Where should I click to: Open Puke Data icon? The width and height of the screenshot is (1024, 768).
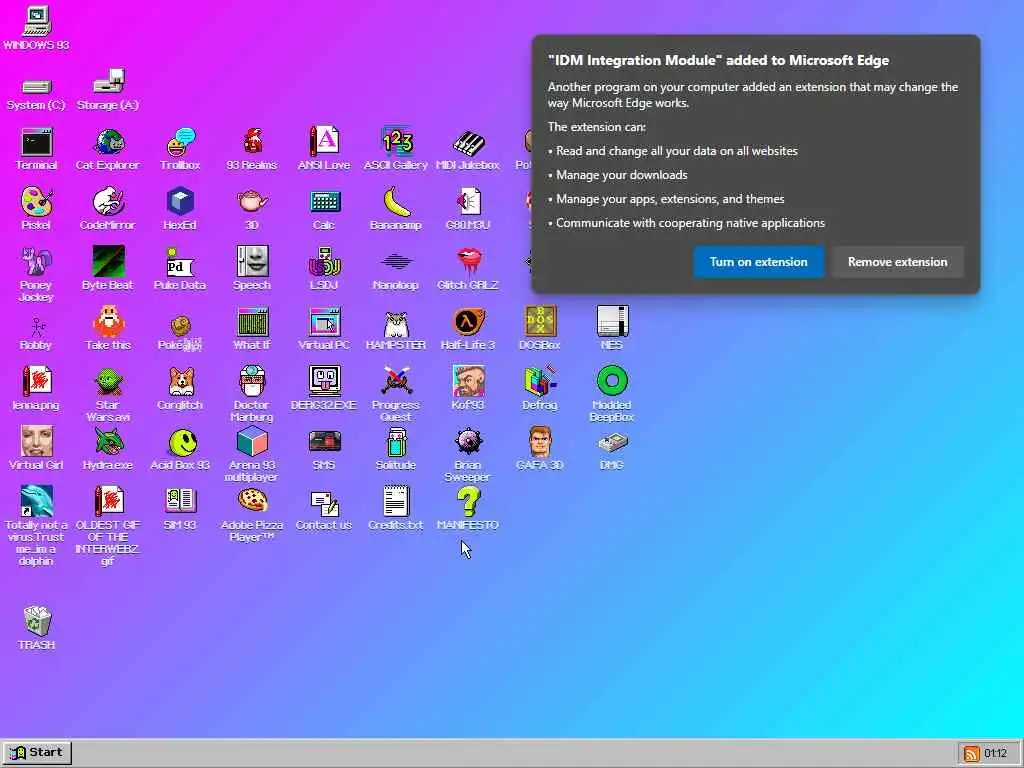(180, 262)
